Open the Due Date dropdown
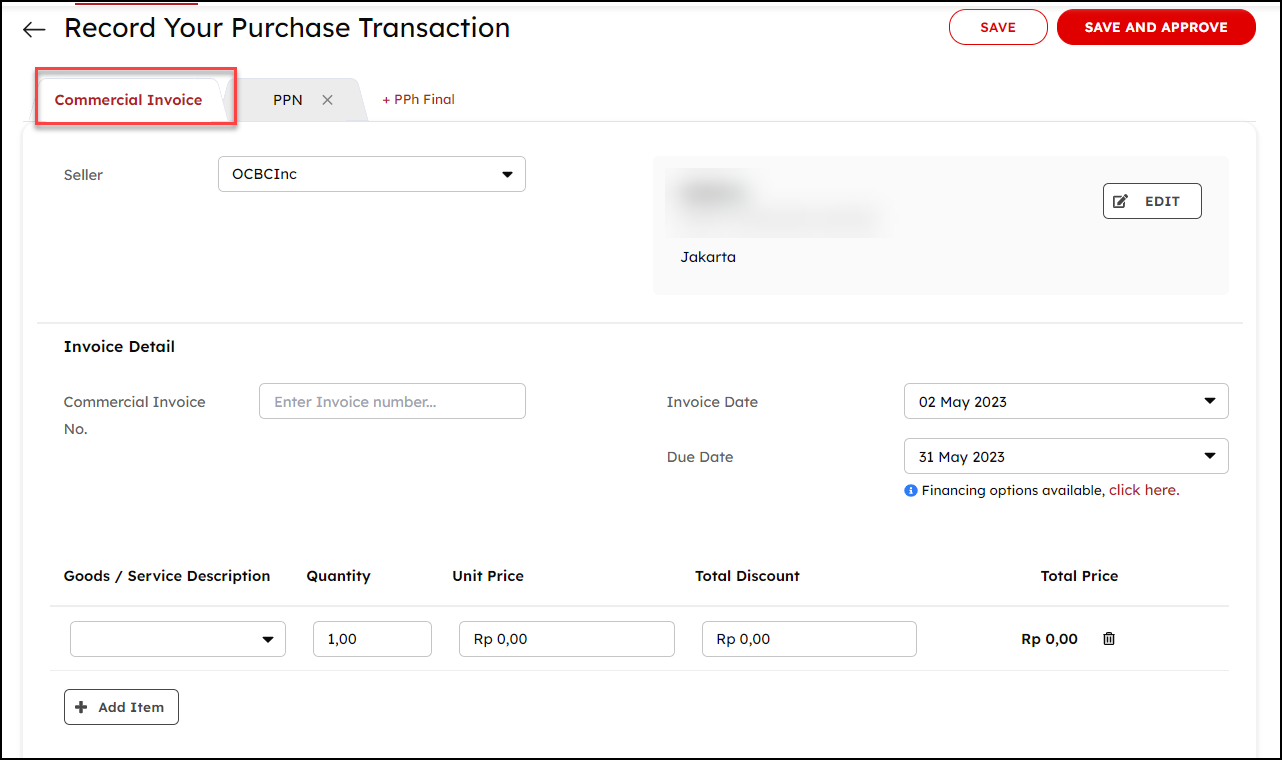1282x760 pixels. (x=1065, y=457)
